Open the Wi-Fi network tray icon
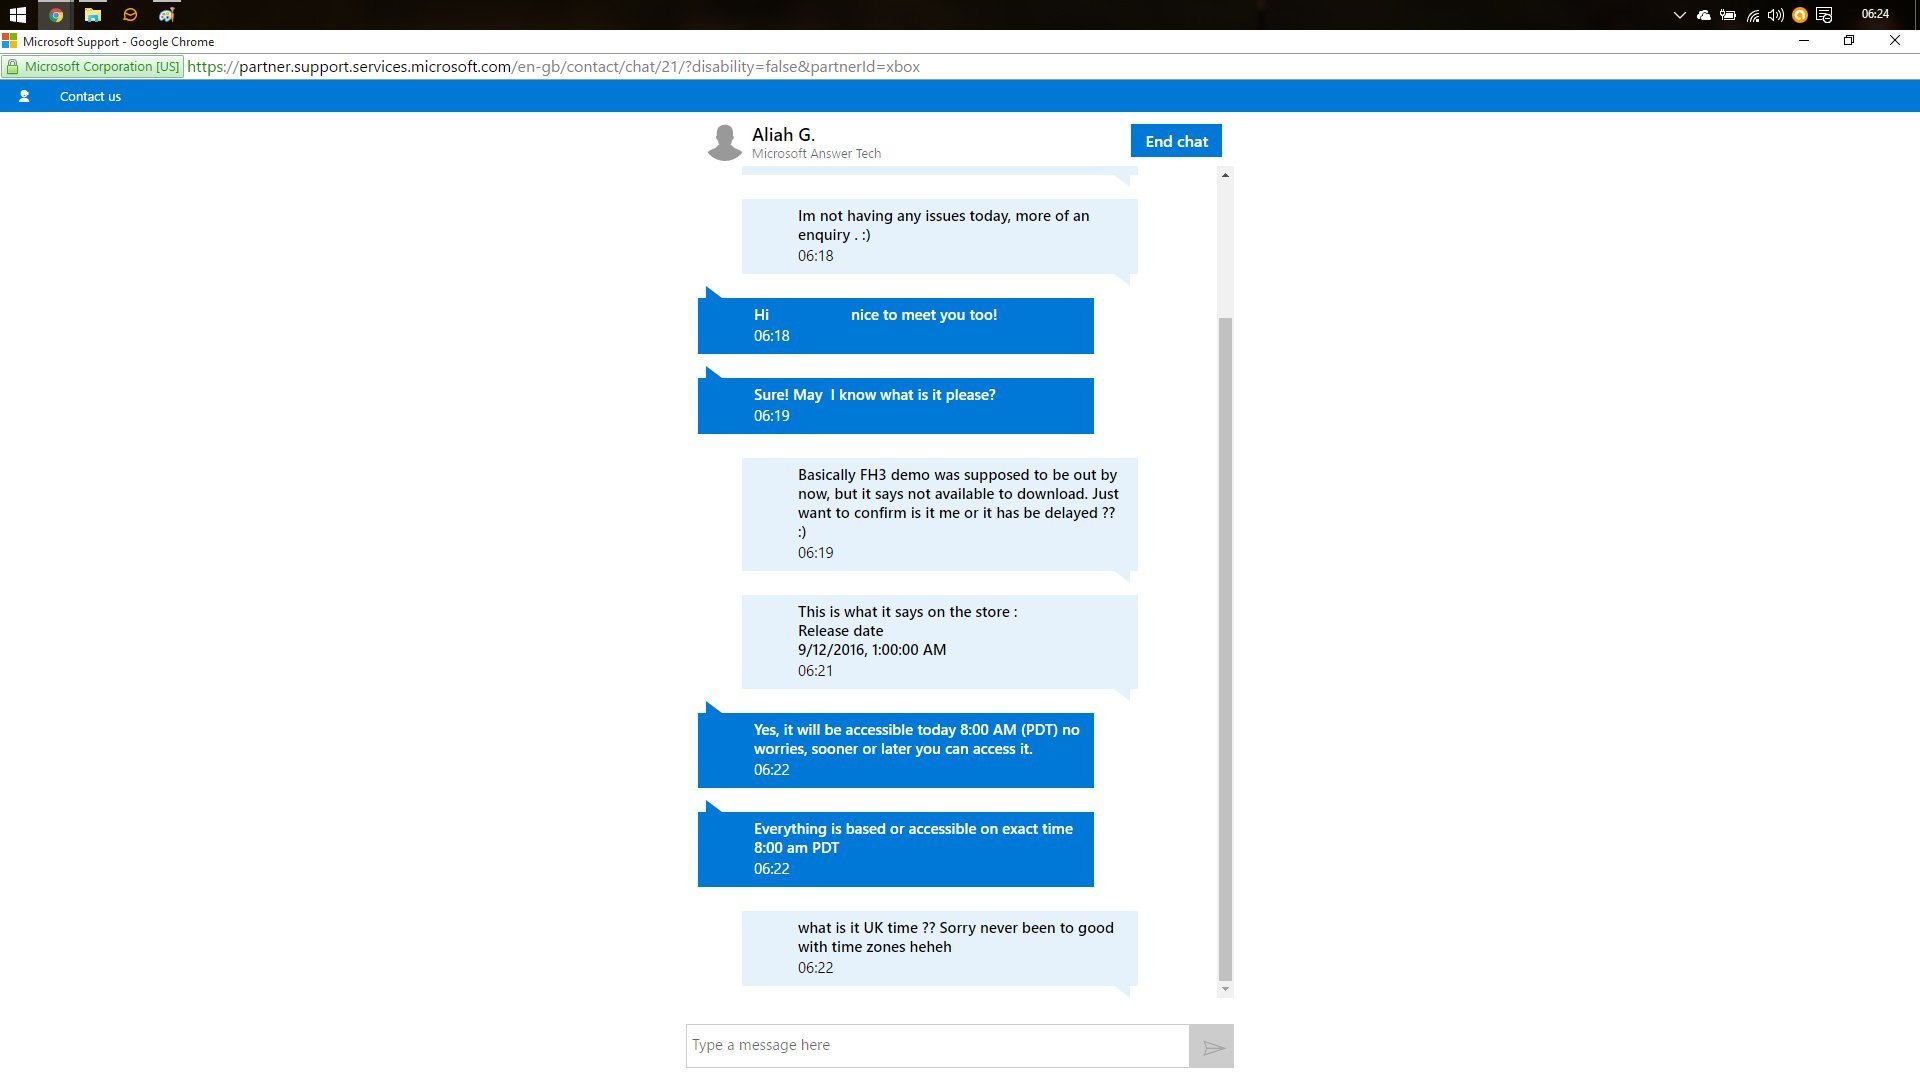 (1752, 15)
